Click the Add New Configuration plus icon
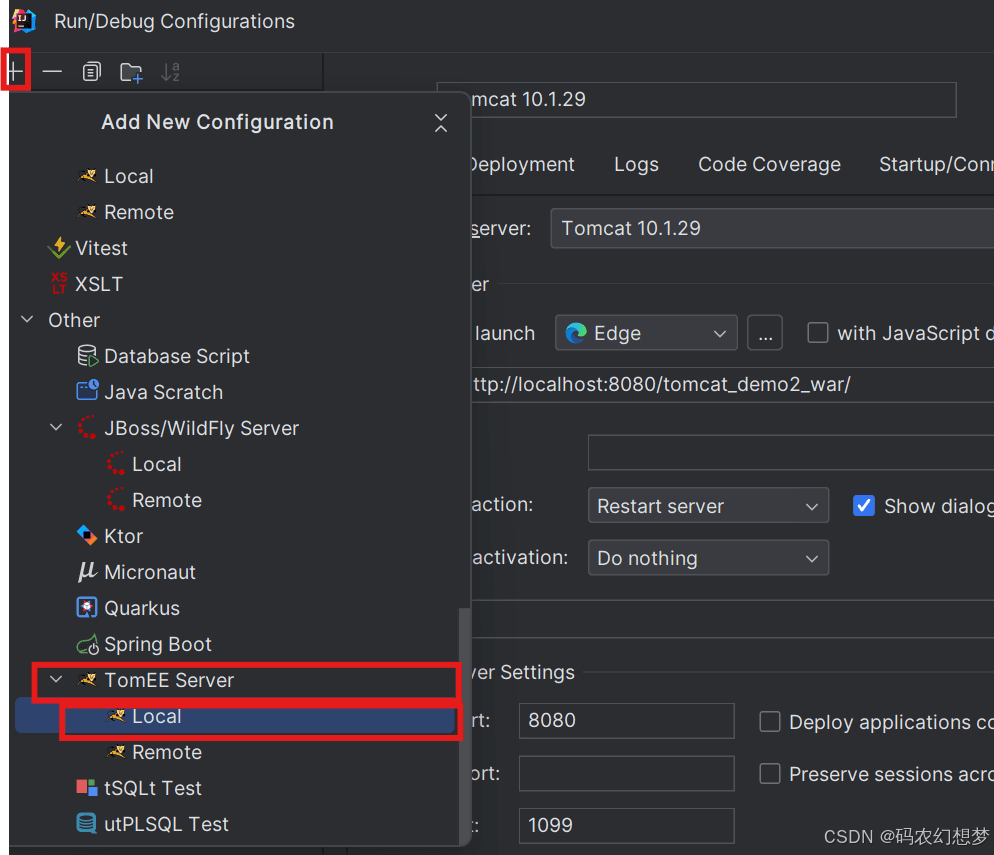Image resolution: width=994 pixels, height=855 pixels. [x=15, y=72]
